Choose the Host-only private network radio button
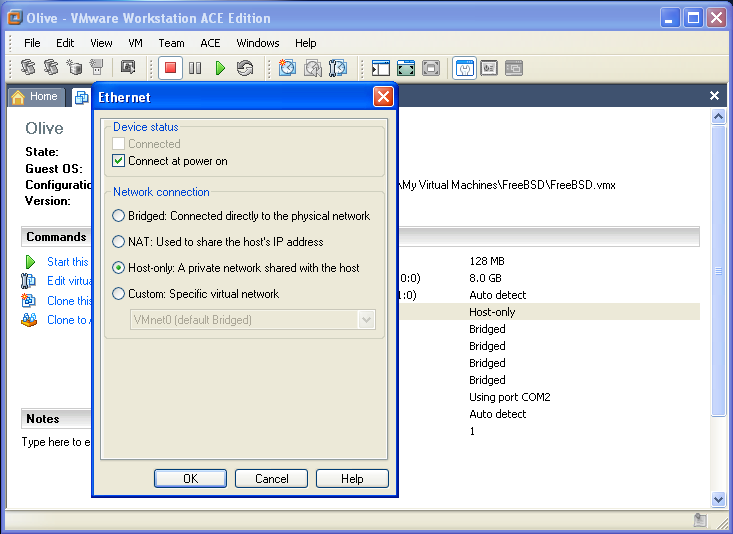The height and width of the screenshot is (534, 733). point(119,268)
